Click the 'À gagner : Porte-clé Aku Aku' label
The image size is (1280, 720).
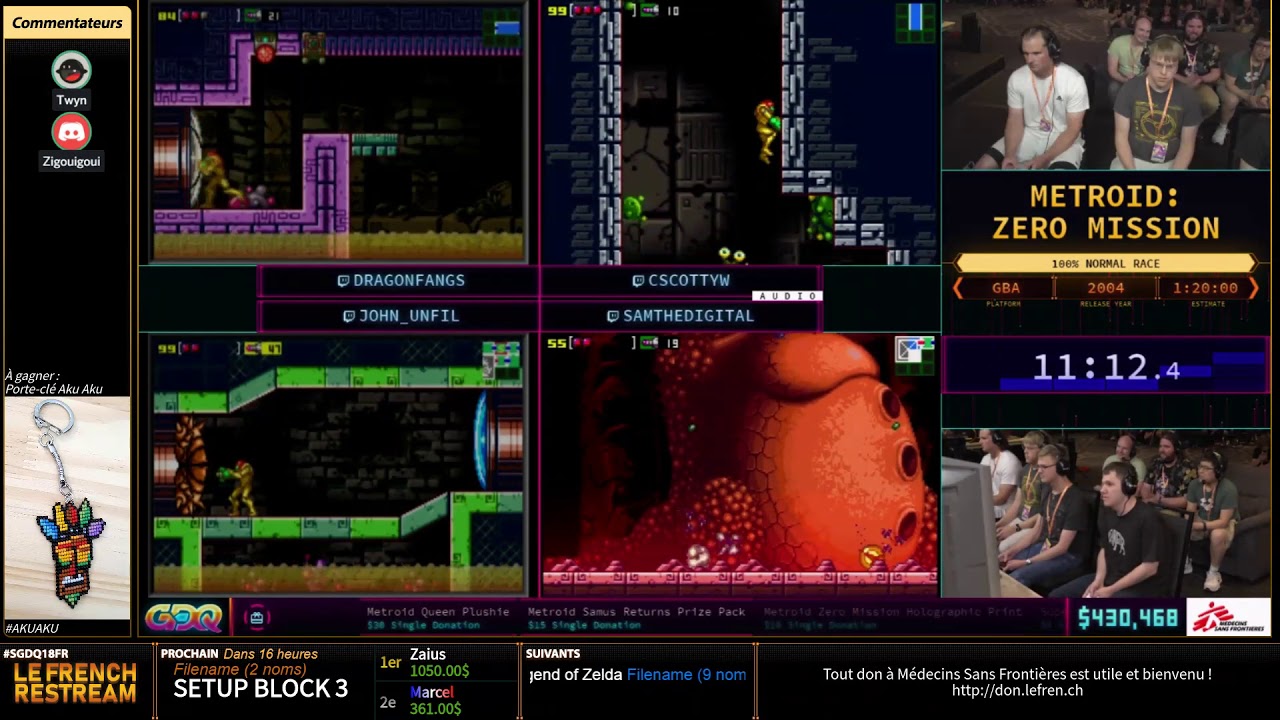(x=54, y=383)
